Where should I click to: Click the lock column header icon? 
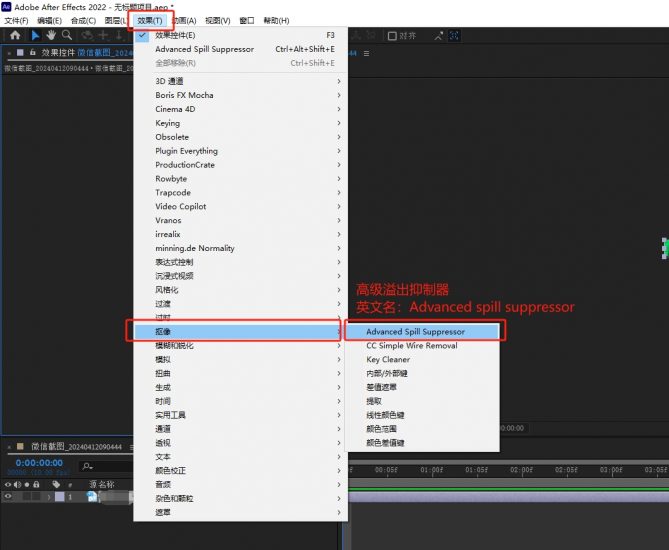[36, 484]
